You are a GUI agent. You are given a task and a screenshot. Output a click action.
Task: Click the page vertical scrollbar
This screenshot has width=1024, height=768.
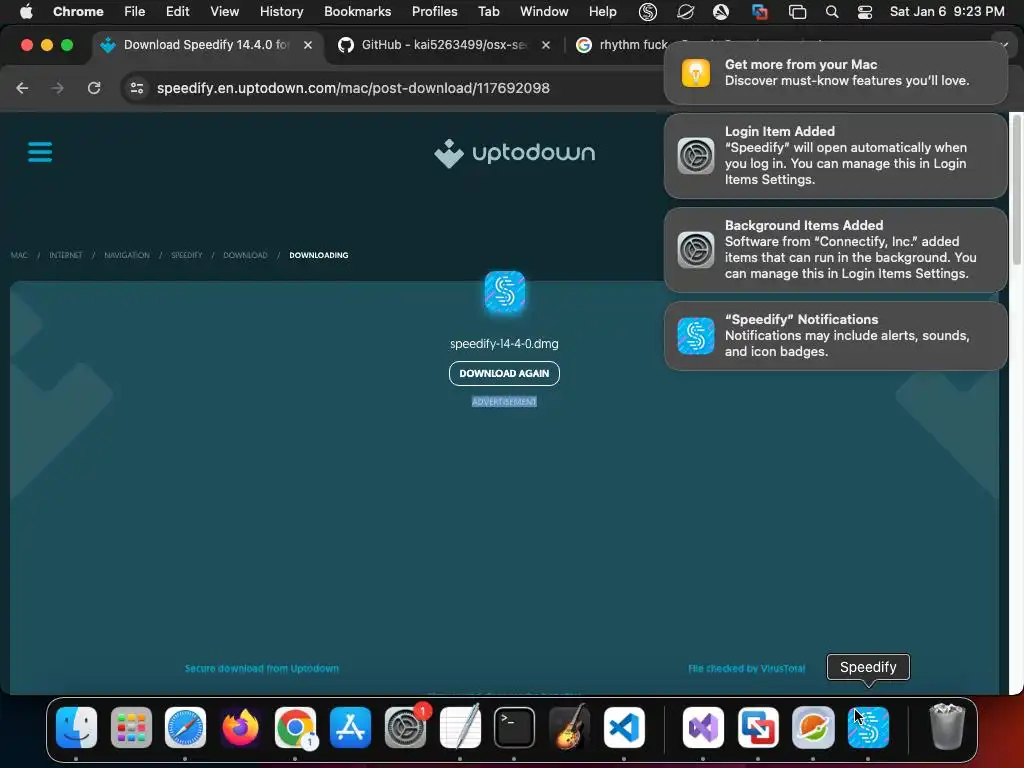(x=1016, y=189)
